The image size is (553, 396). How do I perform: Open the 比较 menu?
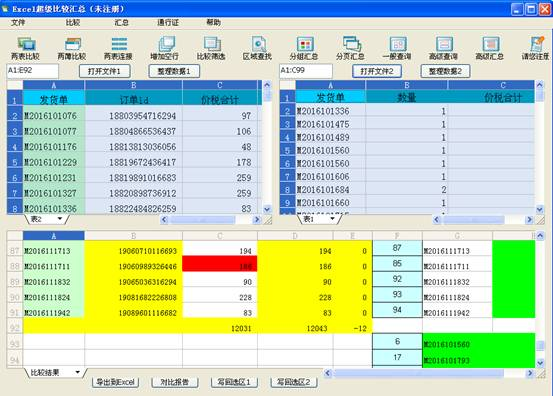coord(73,23)
